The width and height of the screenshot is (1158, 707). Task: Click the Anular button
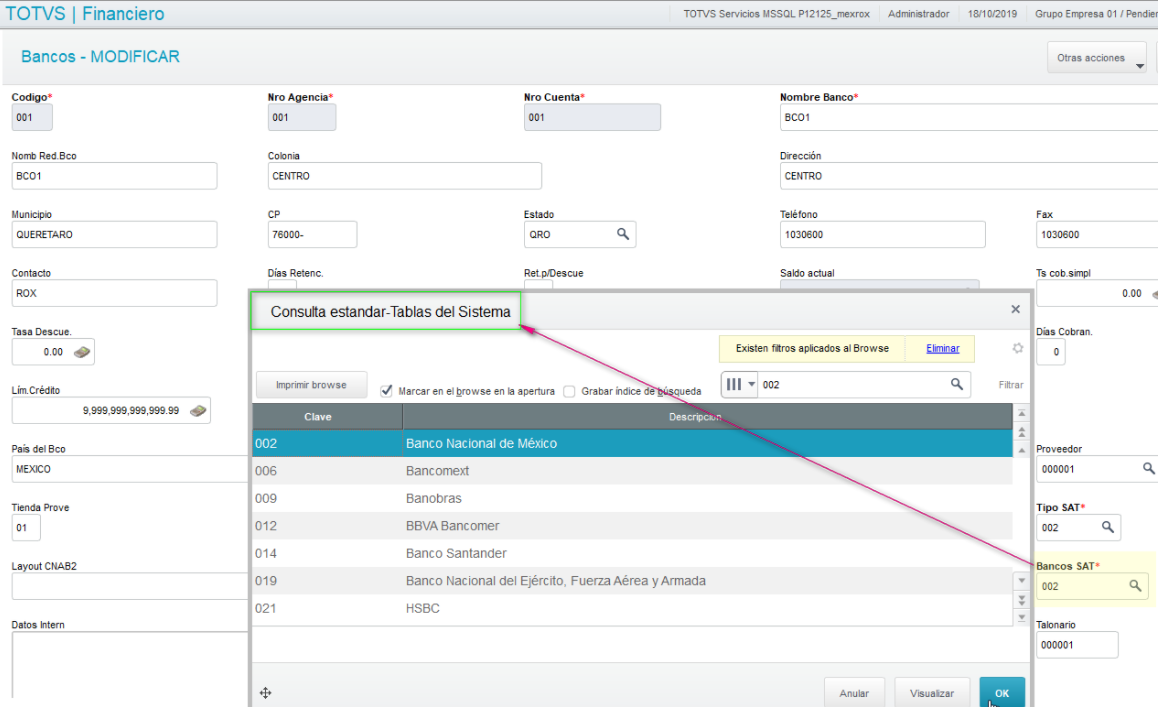[x=854, y=693]
